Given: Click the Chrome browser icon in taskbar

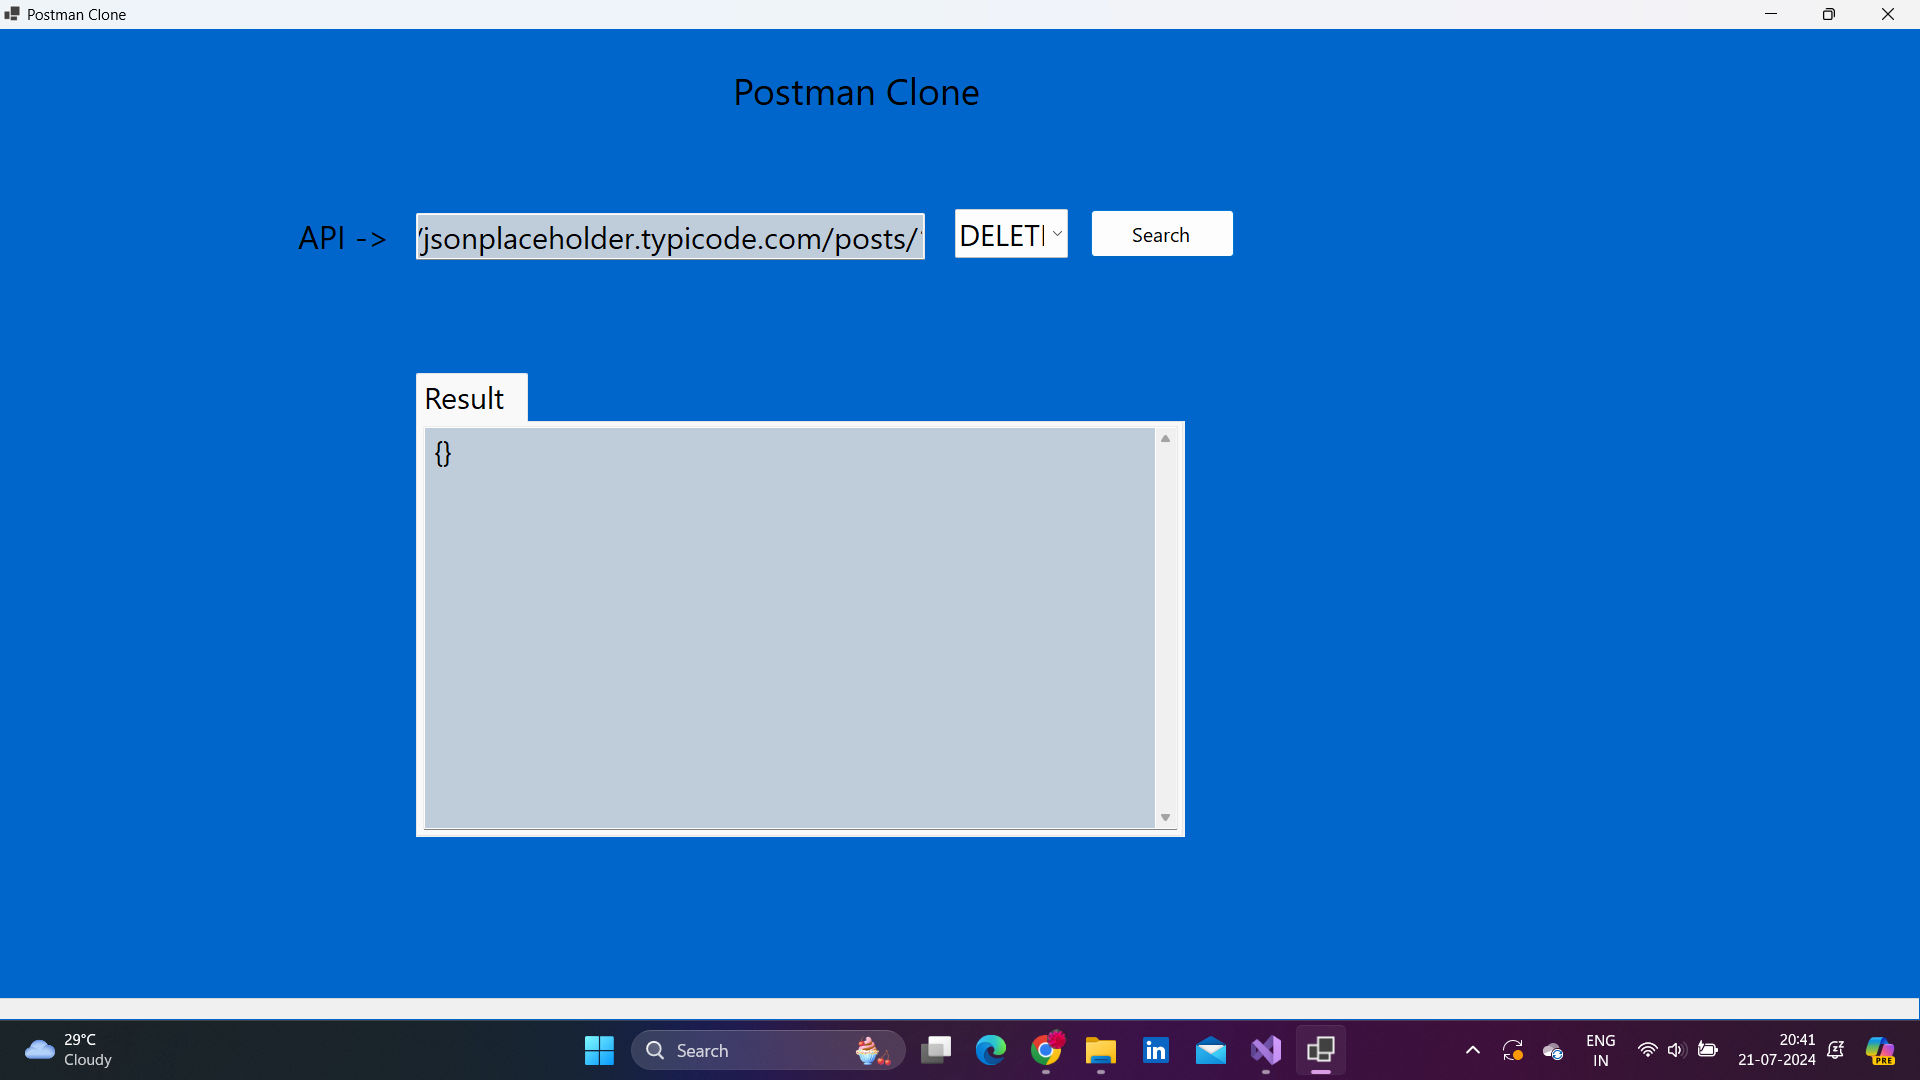Looking at the screenshot, I should pyautogui.click(x=1046, y=1050).
